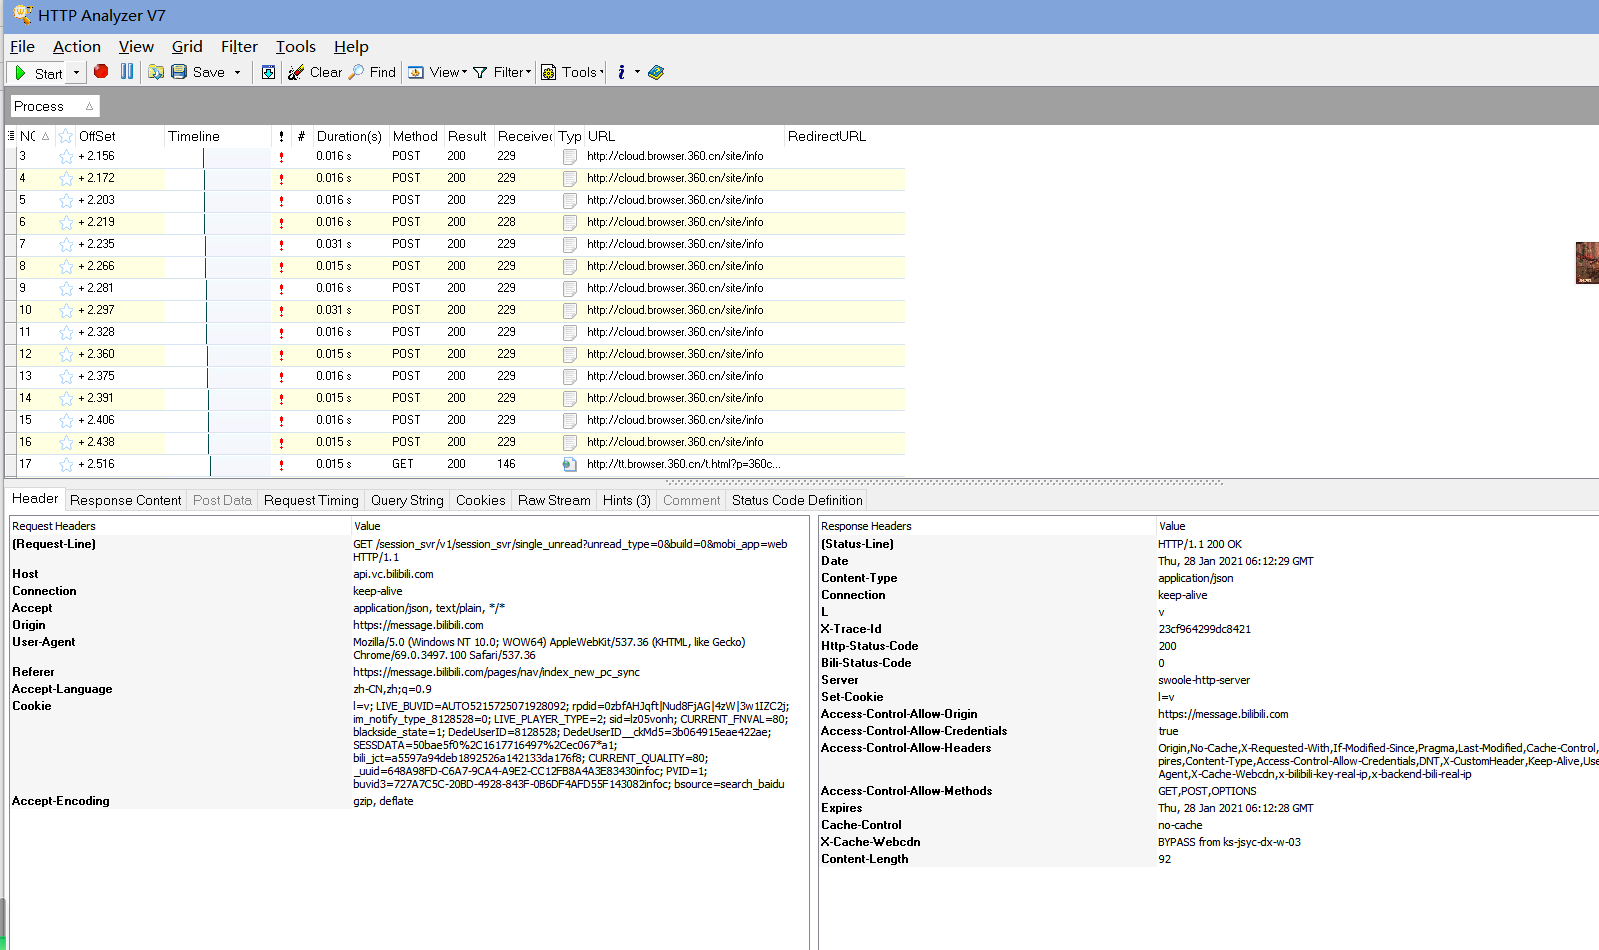Toggle the star on row 17
Screen dimensions: 1599x950
(x=66, y=465)
